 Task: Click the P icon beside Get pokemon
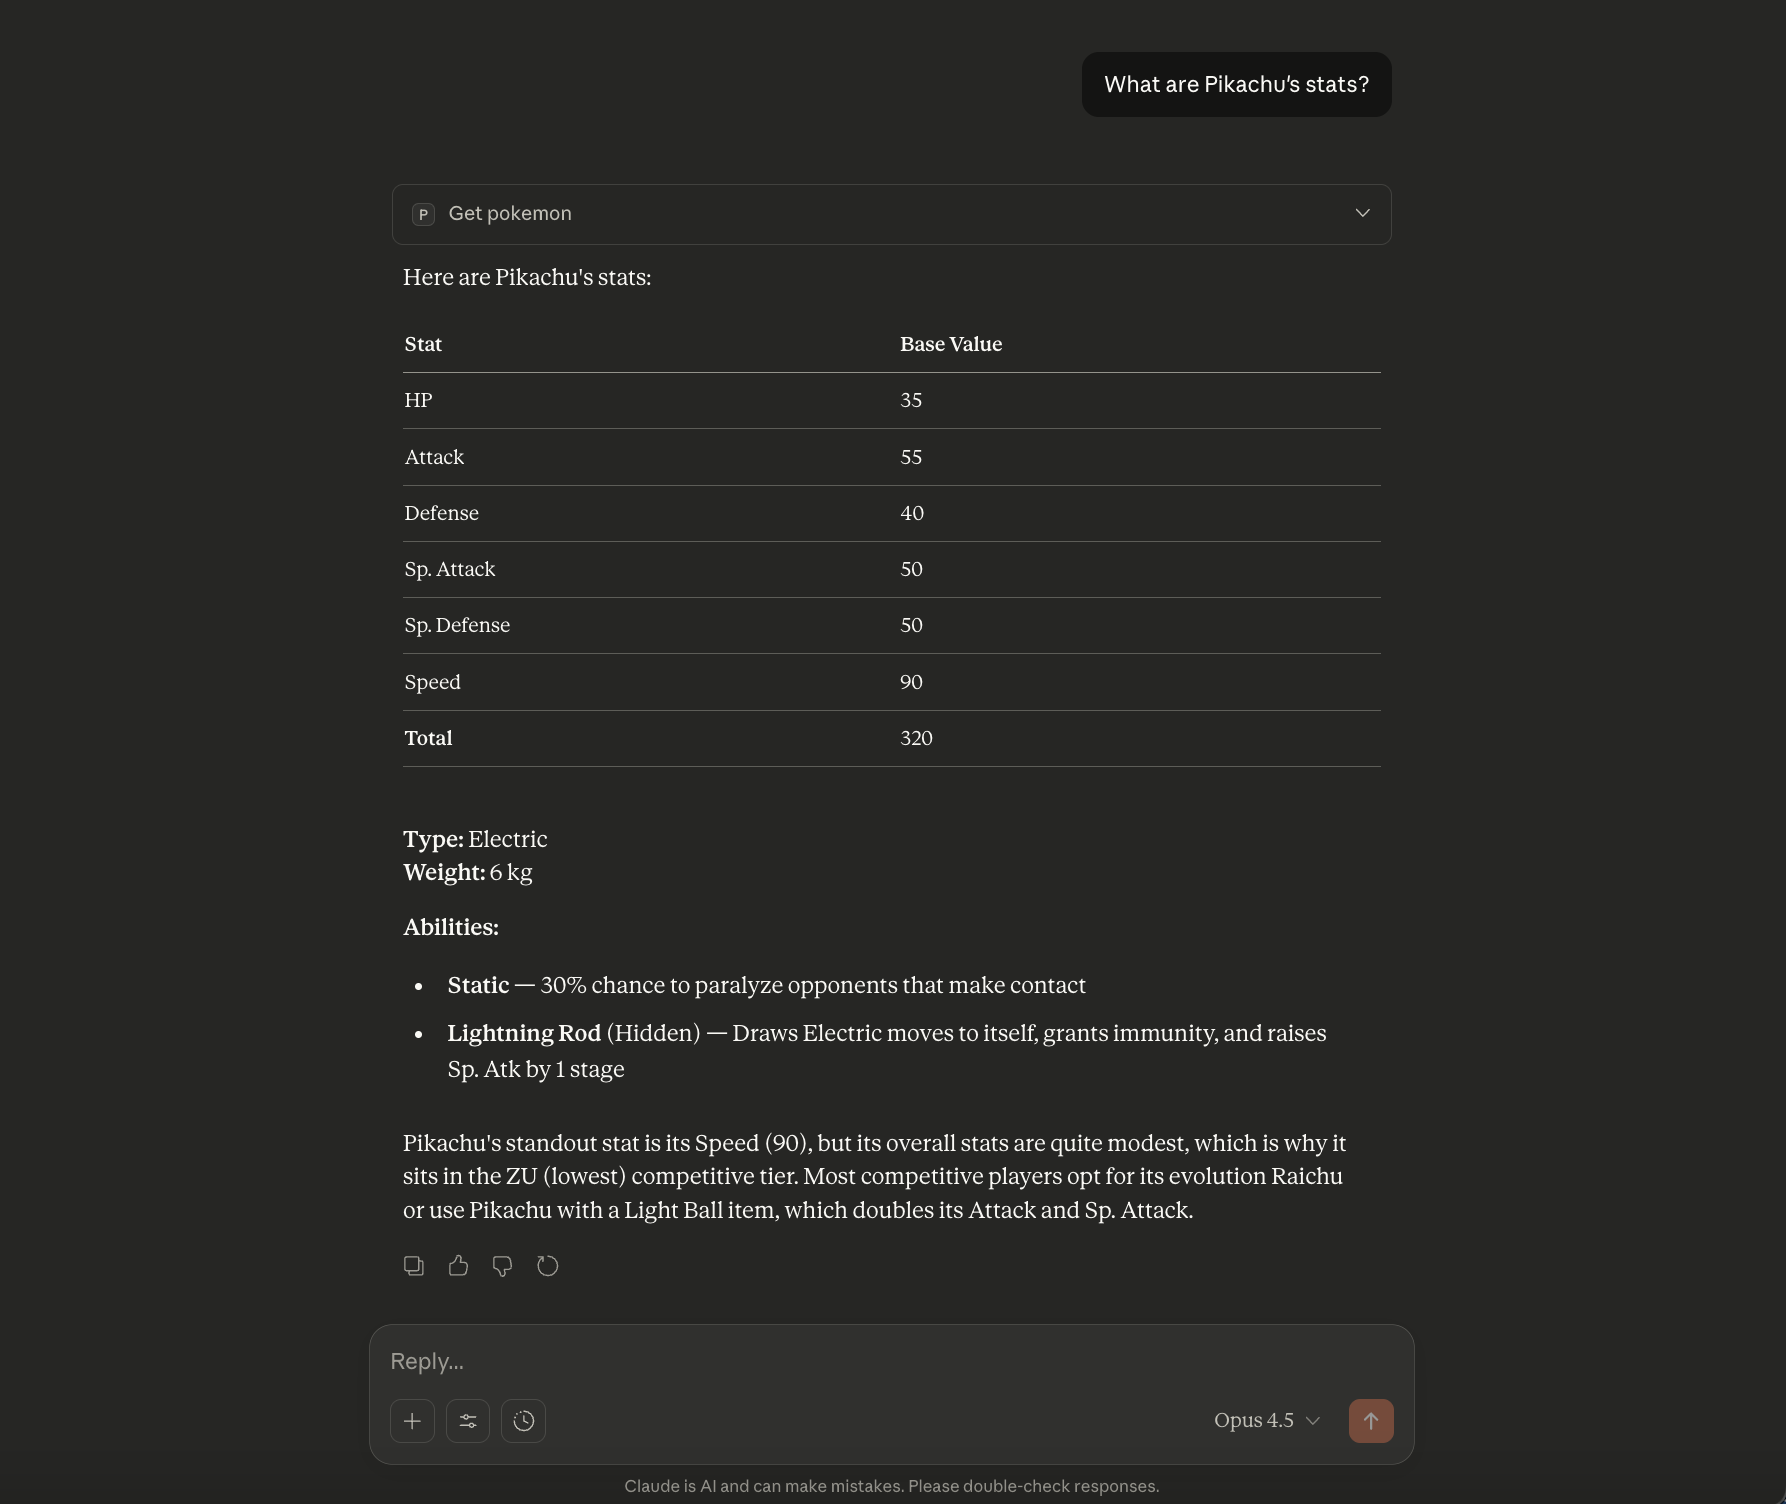(423, 214)
